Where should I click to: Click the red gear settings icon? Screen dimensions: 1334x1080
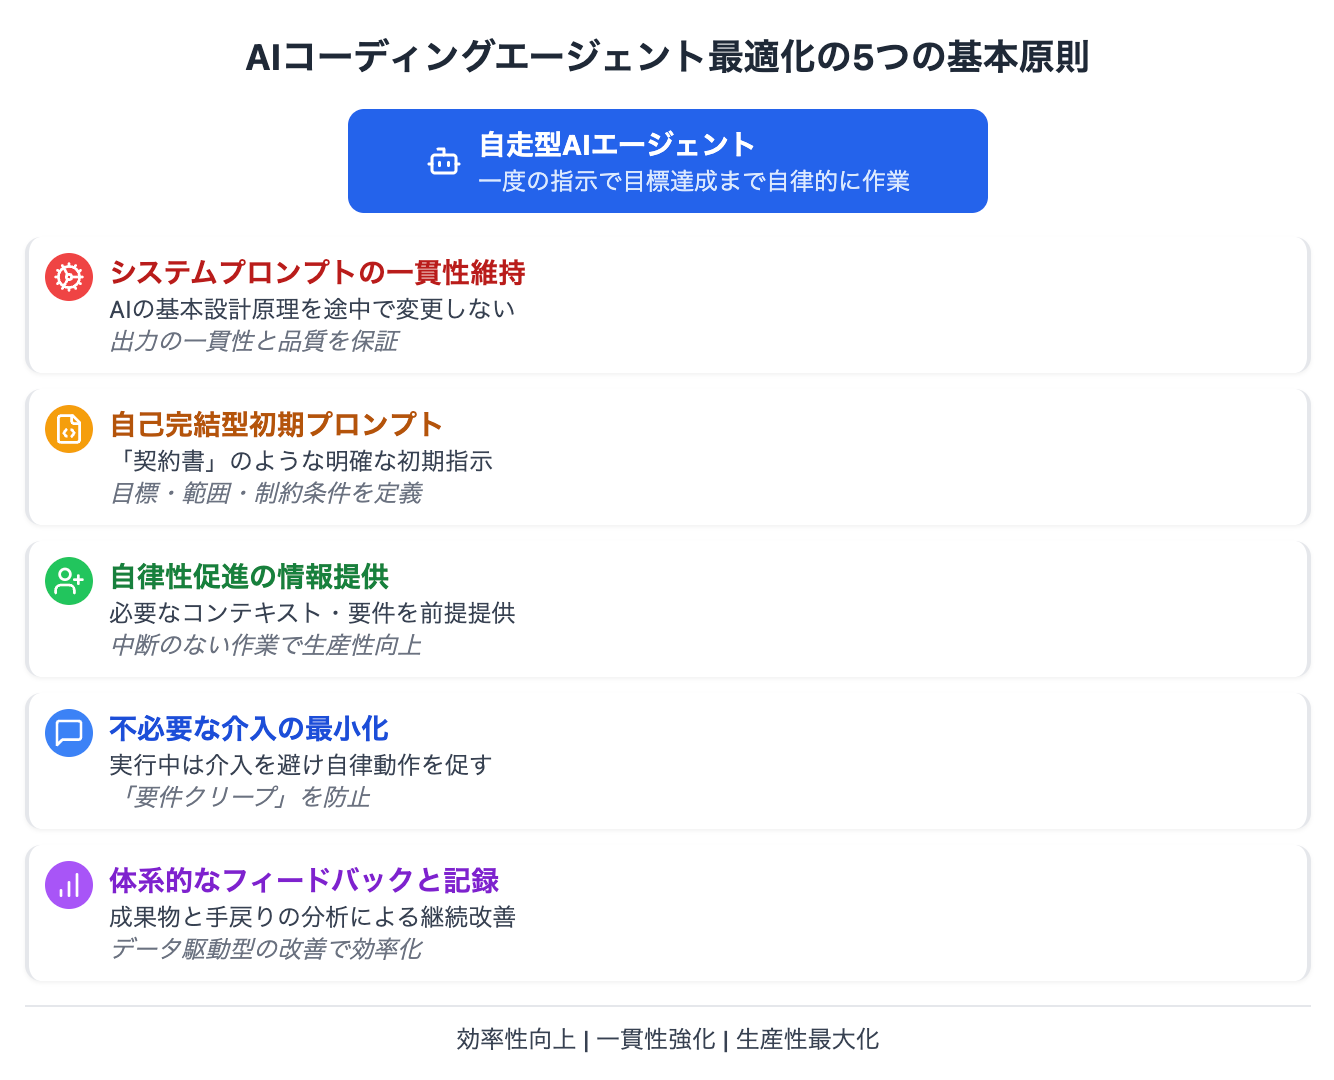tap(69, 277)
